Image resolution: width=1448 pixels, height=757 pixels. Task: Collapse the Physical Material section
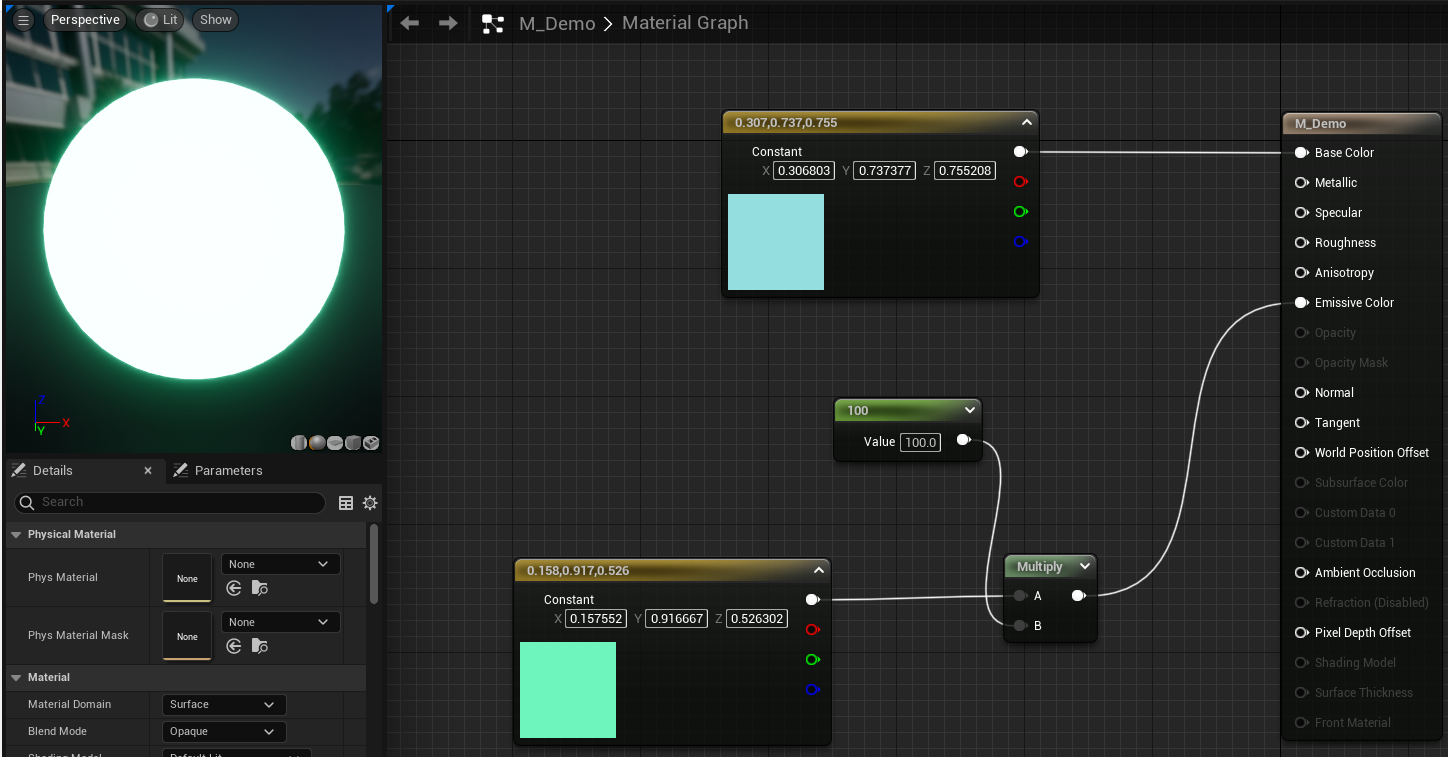(16, 535)
